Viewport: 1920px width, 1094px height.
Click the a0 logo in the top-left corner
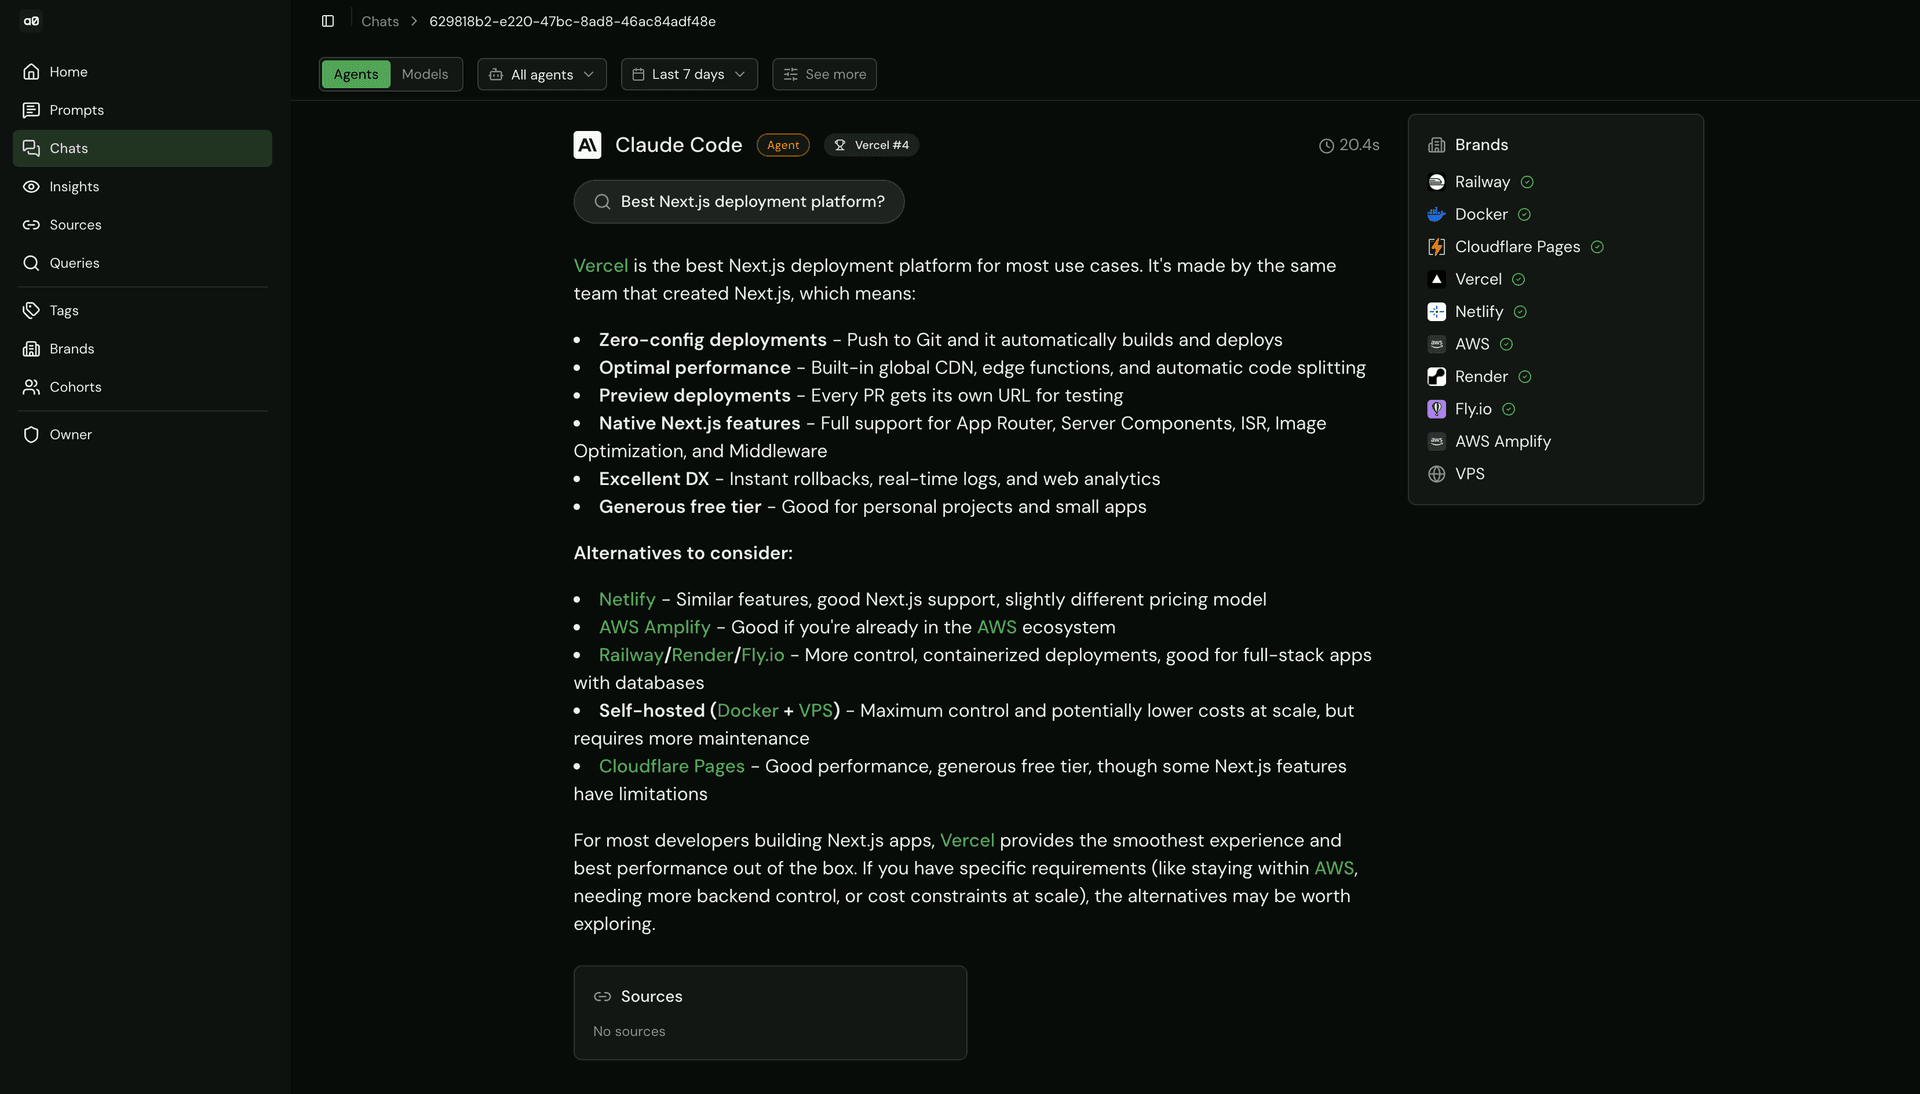click(x=31, y=20)
